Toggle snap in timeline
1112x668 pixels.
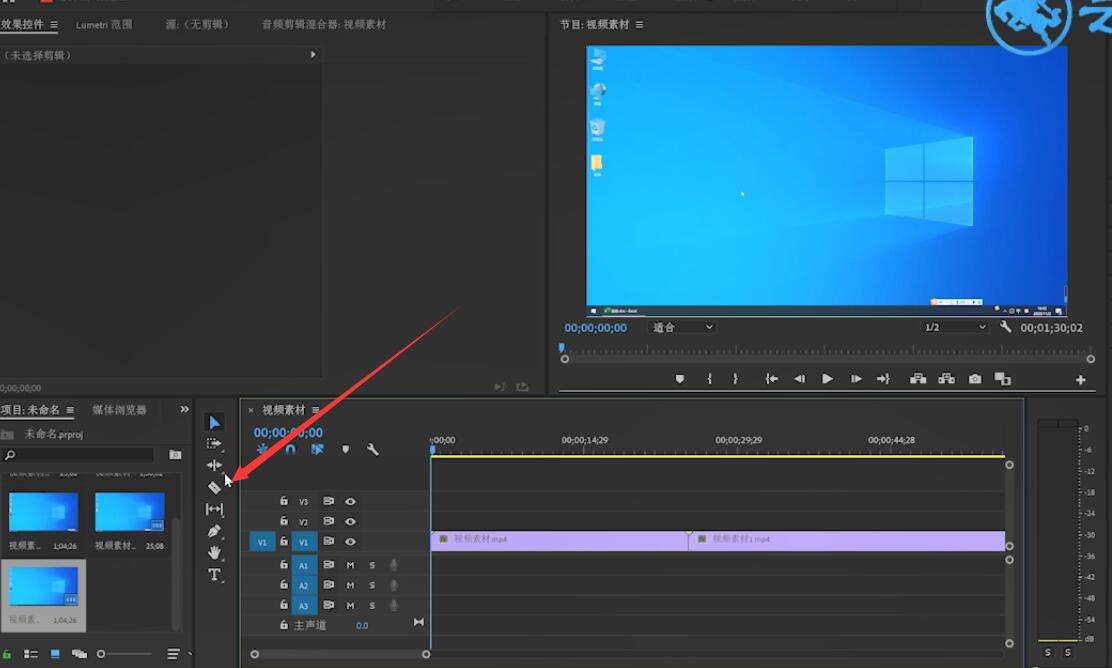[x=290, y=450]
